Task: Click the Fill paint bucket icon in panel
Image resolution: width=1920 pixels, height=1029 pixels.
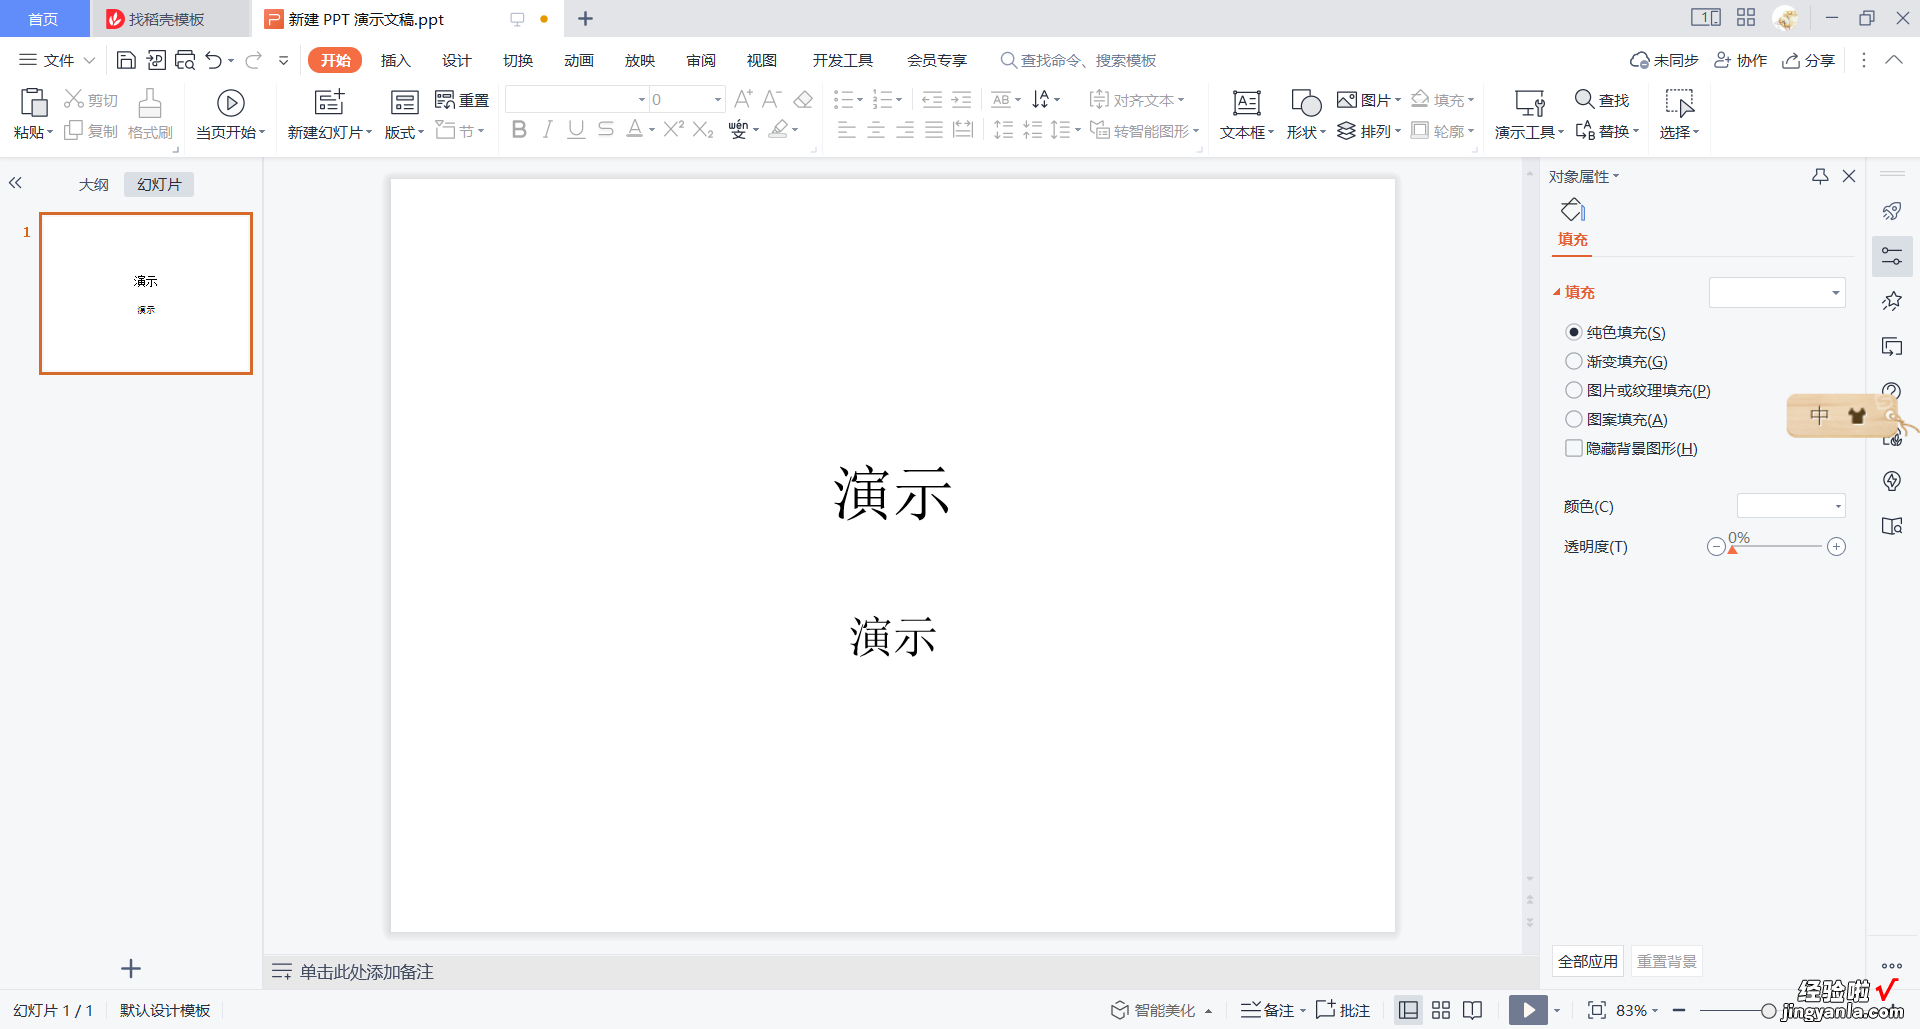Action: 1573,210
